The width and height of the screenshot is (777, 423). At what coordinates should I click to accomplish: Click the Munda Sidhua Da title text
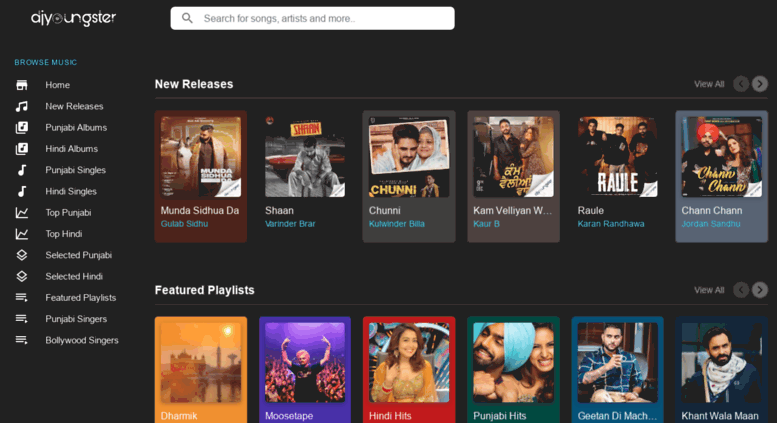point(200,211)
